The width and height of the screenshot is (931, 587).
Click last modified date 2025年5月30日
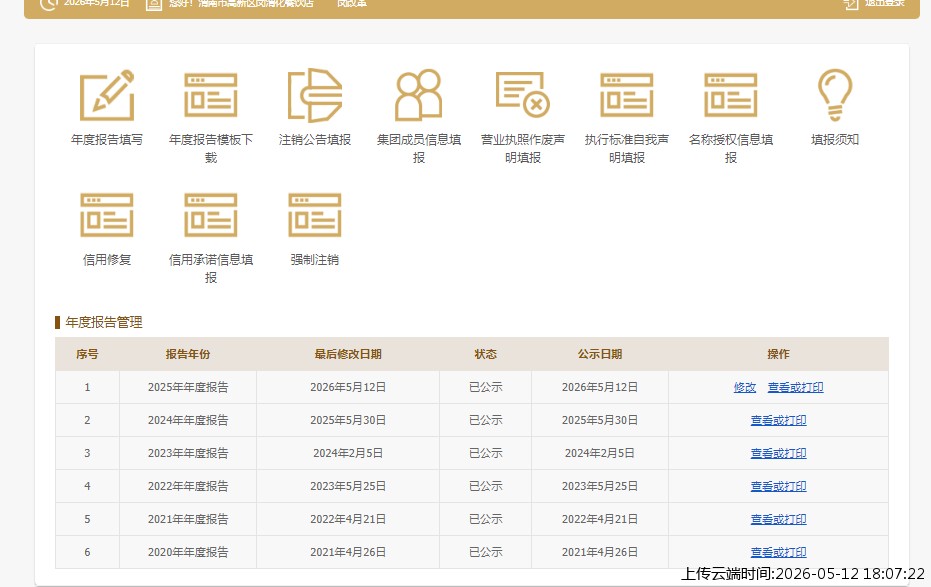[x=348, y=420]
